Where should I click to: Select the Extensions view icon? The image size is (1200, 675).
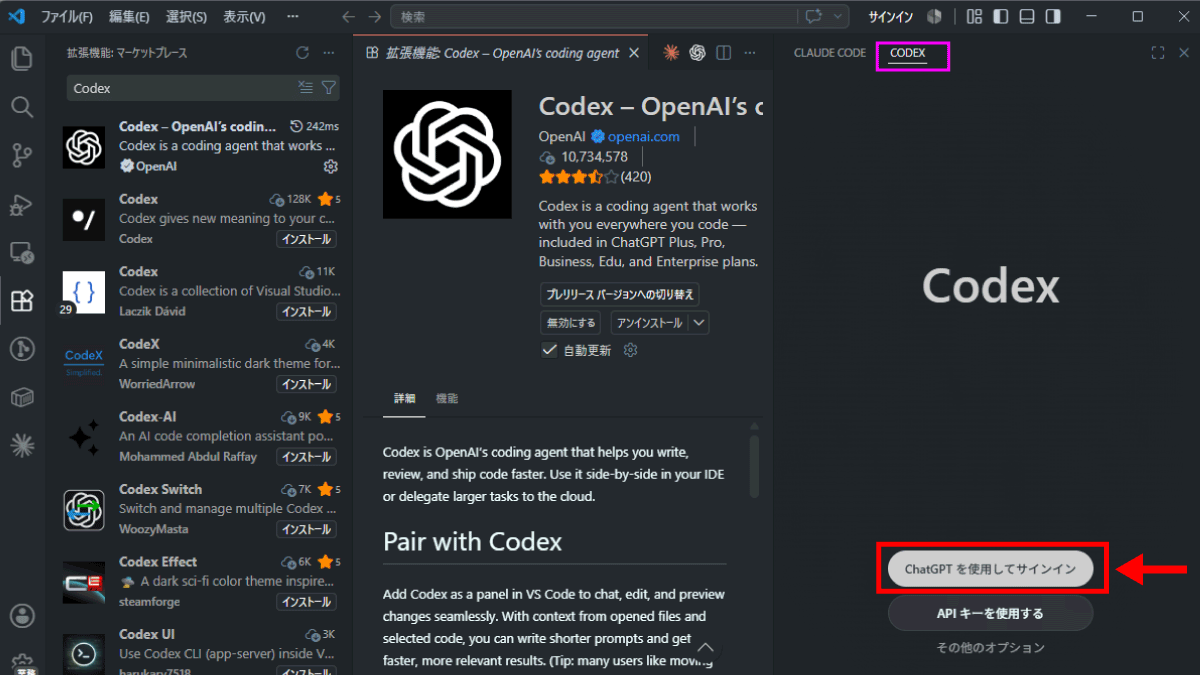[21, 300]
